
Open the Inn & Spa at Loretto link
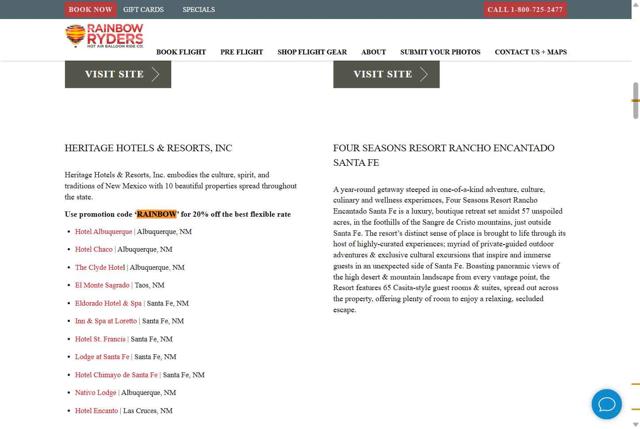pyautogui.click(x=106, y=321)
